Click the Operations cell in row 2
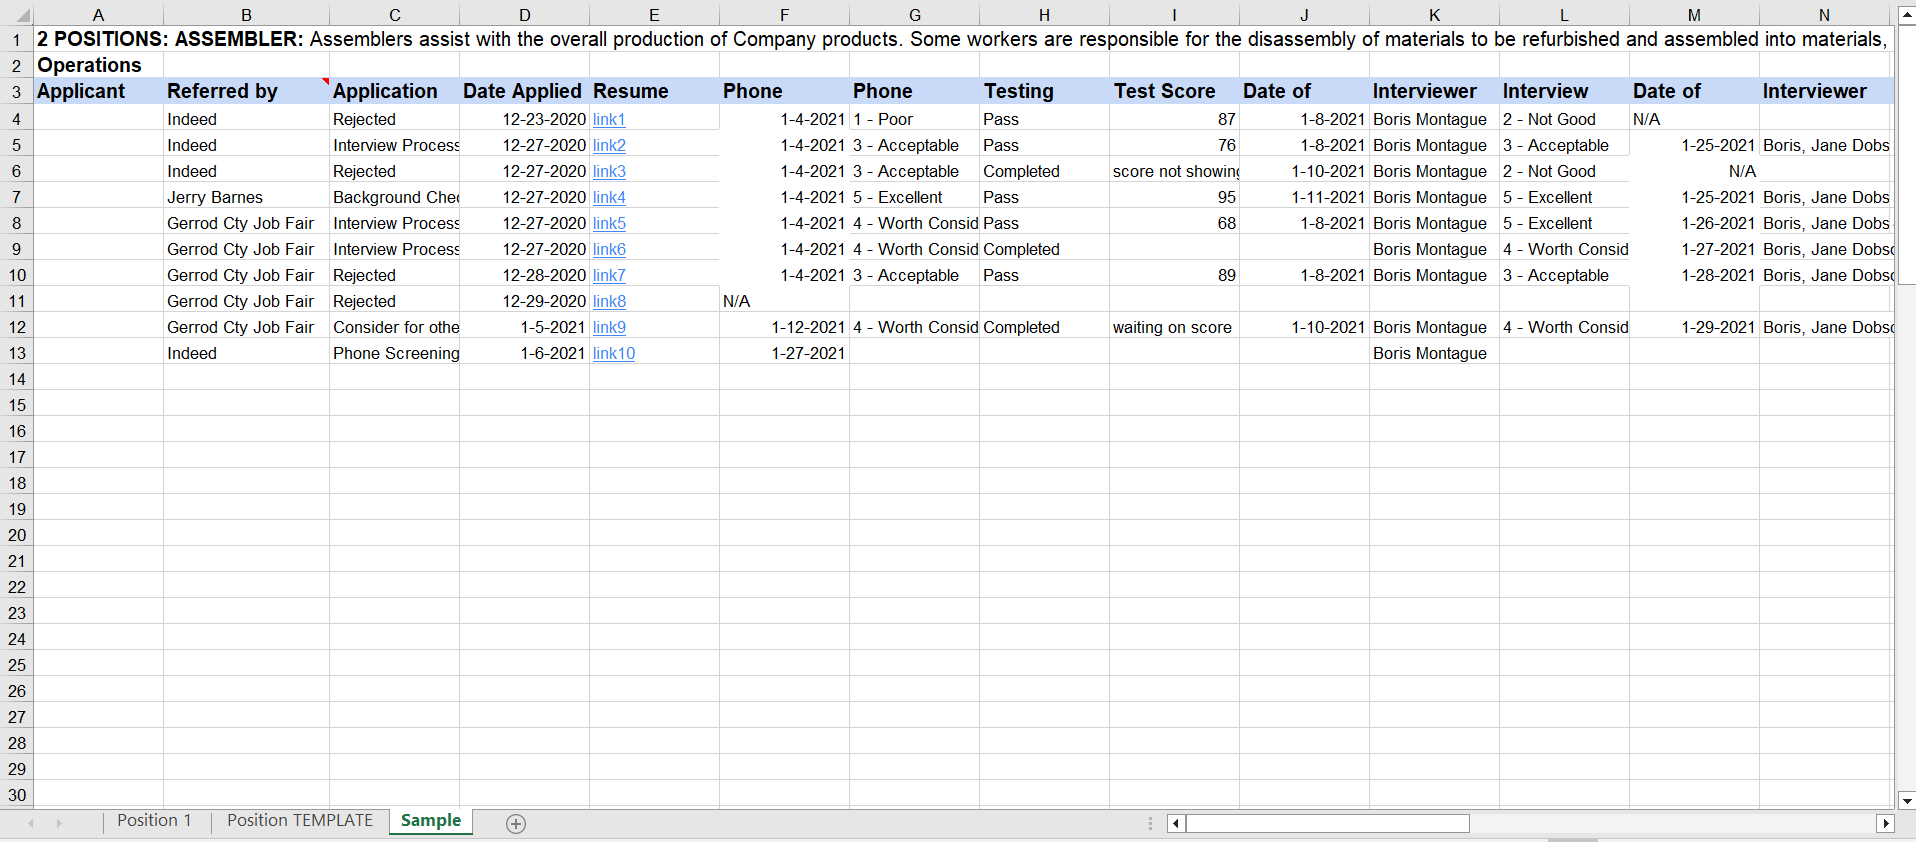Viewport: 1916px width, 842px height. tap(98, 65)
